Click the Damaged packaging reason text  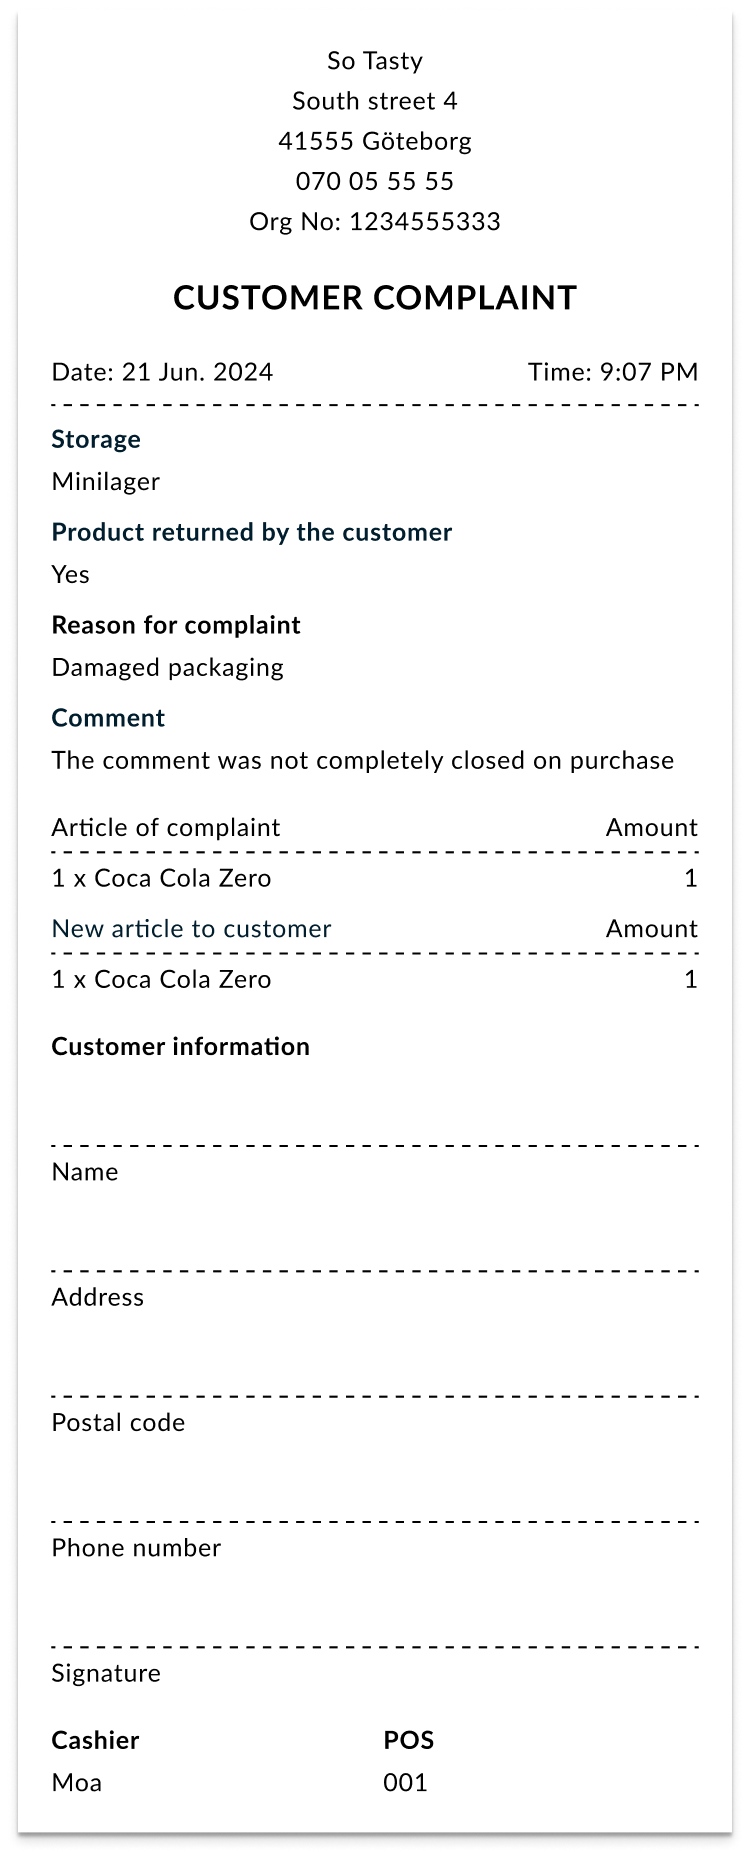click(x=167, y=667)
